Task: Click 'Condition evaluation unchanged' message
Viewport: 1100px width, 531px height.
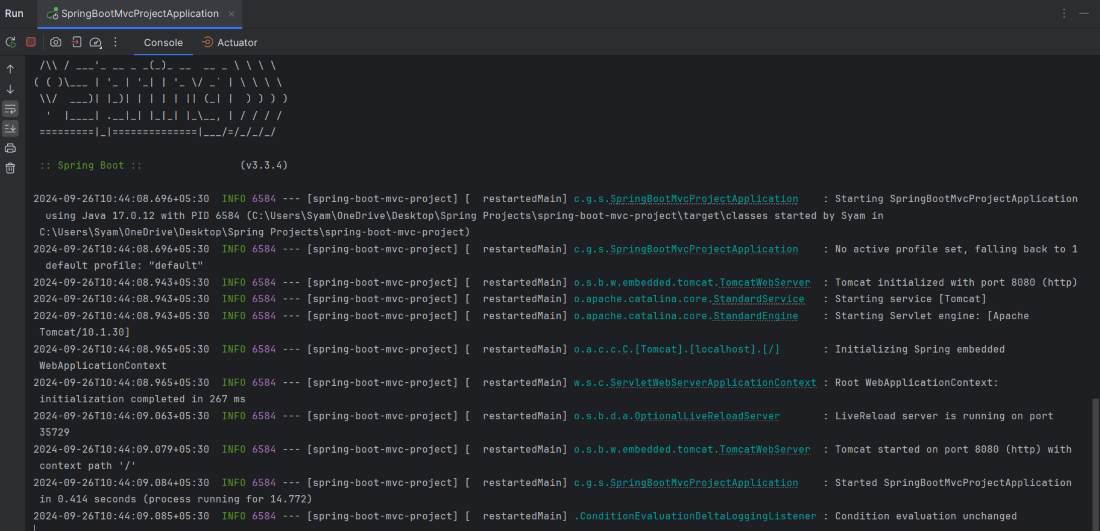Action: [x=925, y=516]
